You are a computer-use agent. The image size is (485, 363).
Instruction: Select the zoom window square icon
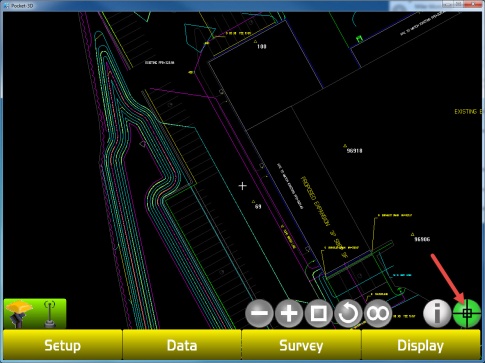pyautogui.click(x=318, y=313)
